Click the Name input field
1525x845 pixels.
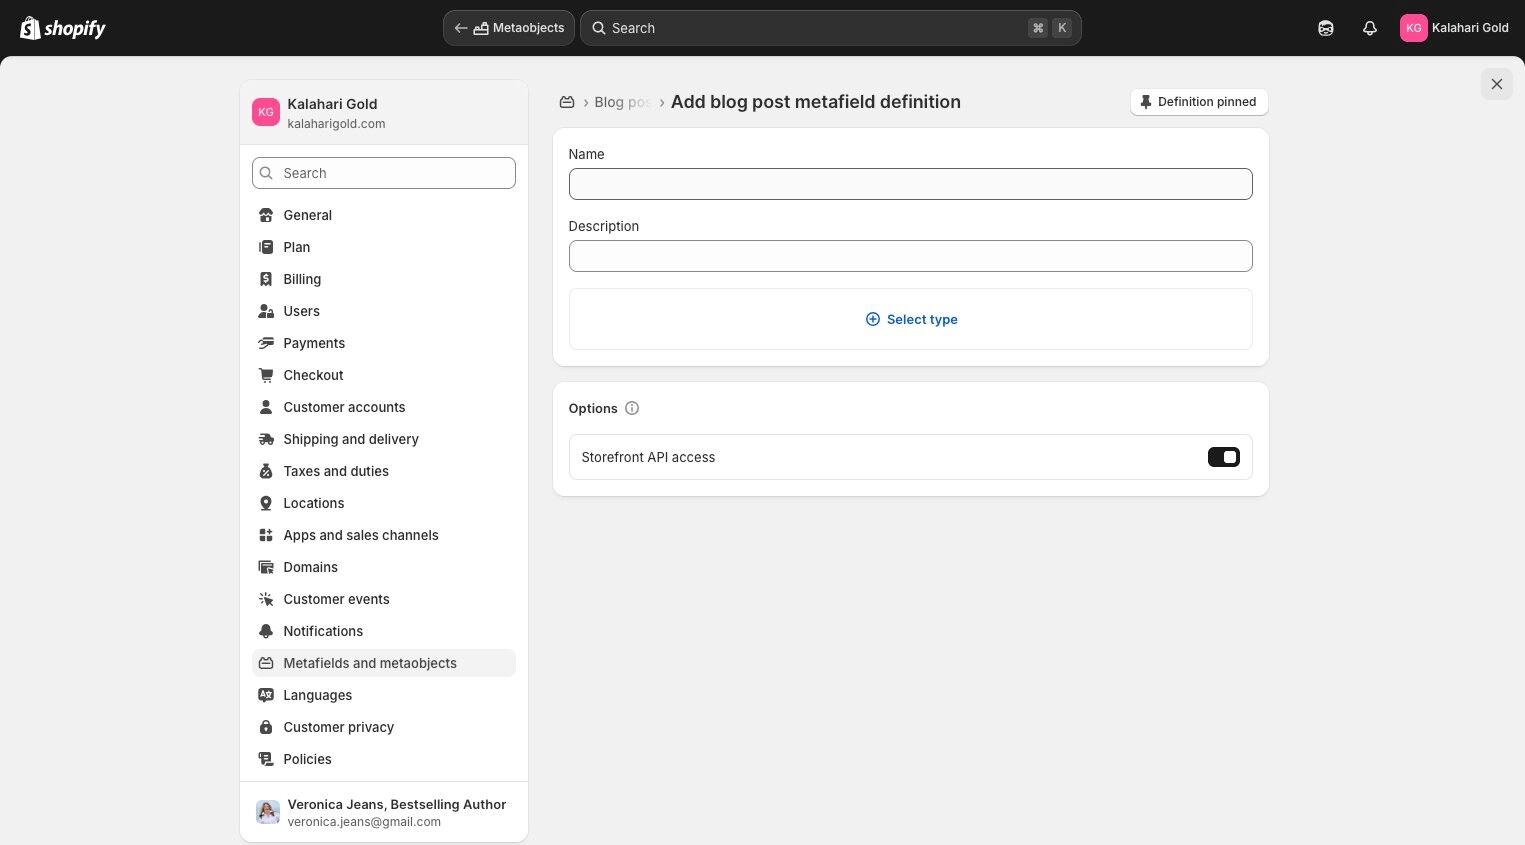[x=910, y=184]
